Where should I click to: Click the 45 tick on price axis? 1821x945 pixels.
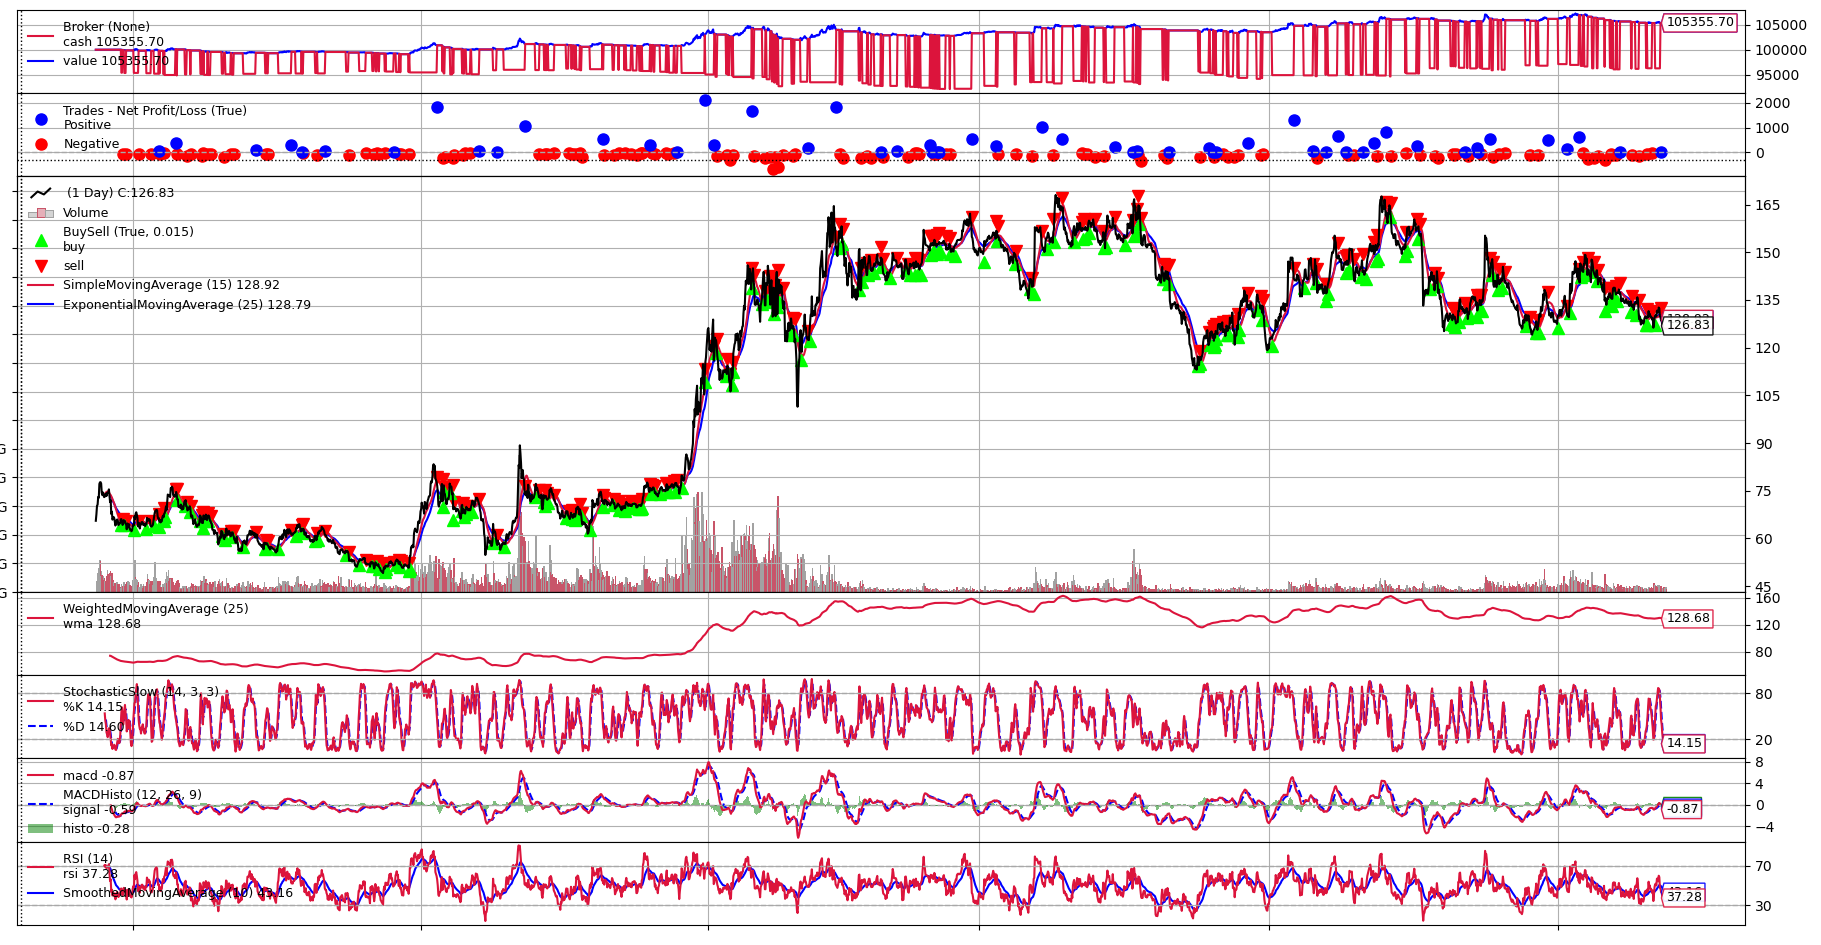pos(1764,587)
